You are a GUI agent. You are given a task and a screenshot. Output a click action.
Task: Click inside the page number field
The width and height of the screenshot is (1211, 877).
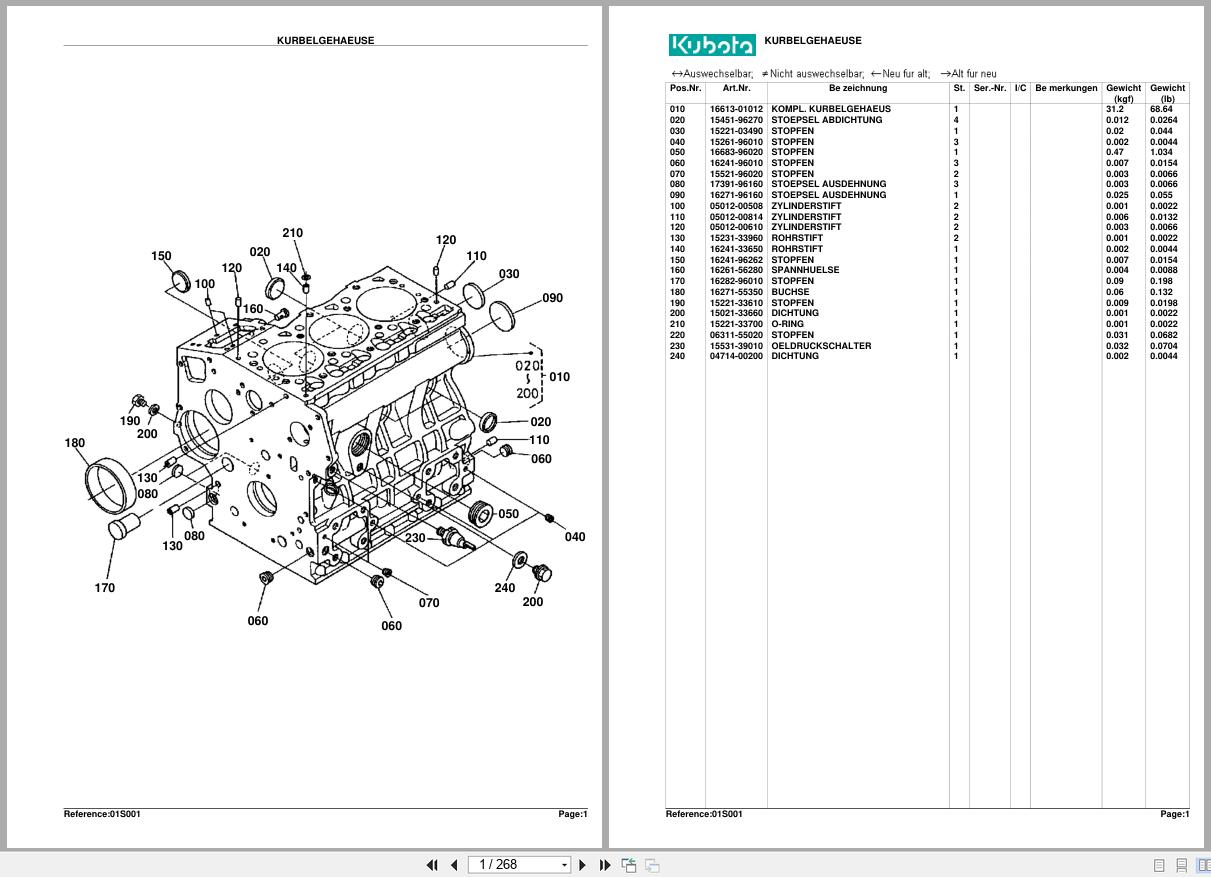[x=505, y=864]
